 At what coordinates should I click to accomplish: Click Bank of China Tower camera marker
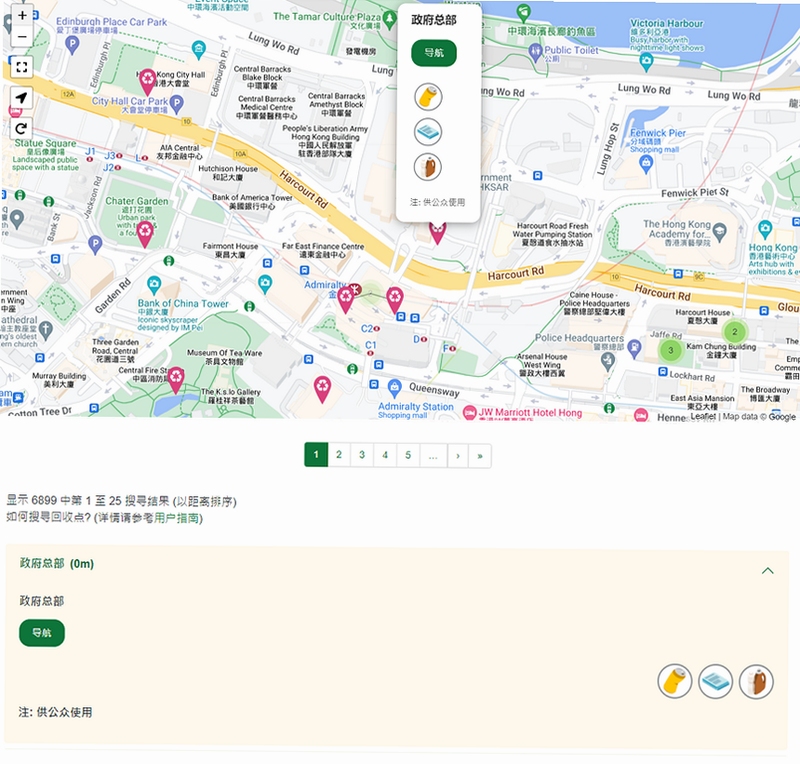click(154, 283)
